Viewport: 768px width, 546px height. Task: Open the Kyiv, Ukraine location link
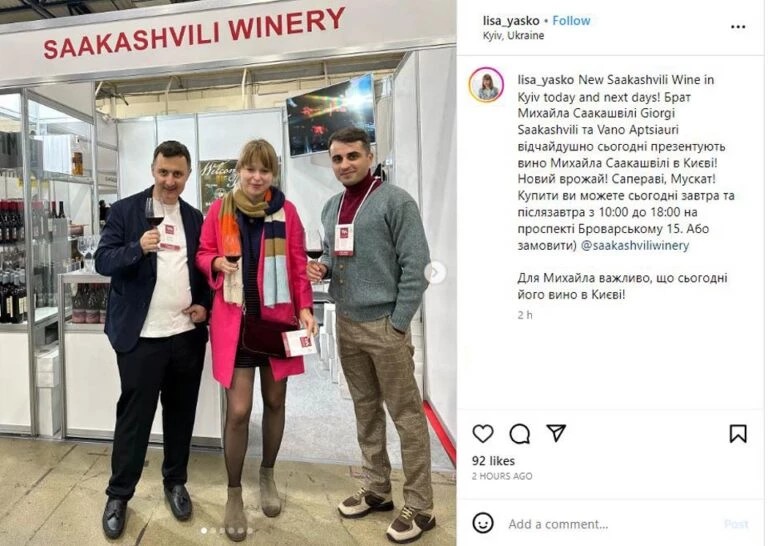tap(513, 35)
